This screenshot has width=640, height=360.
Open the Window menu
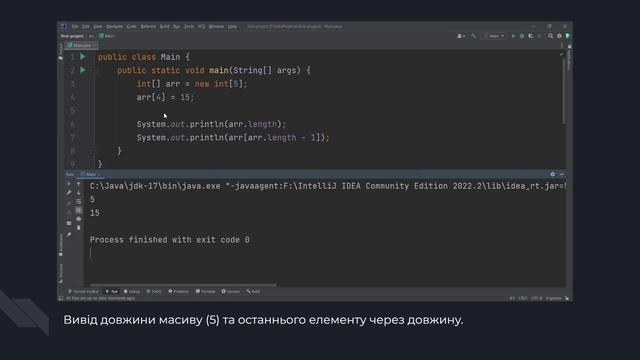point(216,26)
